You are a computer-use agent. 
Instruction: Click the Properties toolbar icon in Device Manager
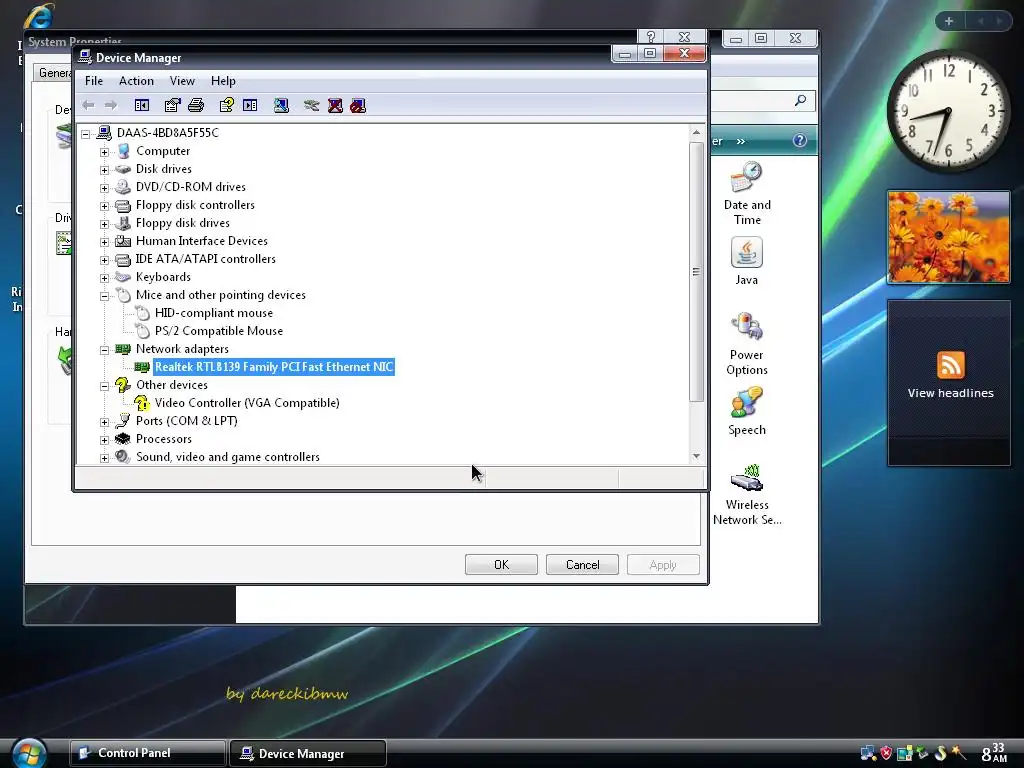172,105
